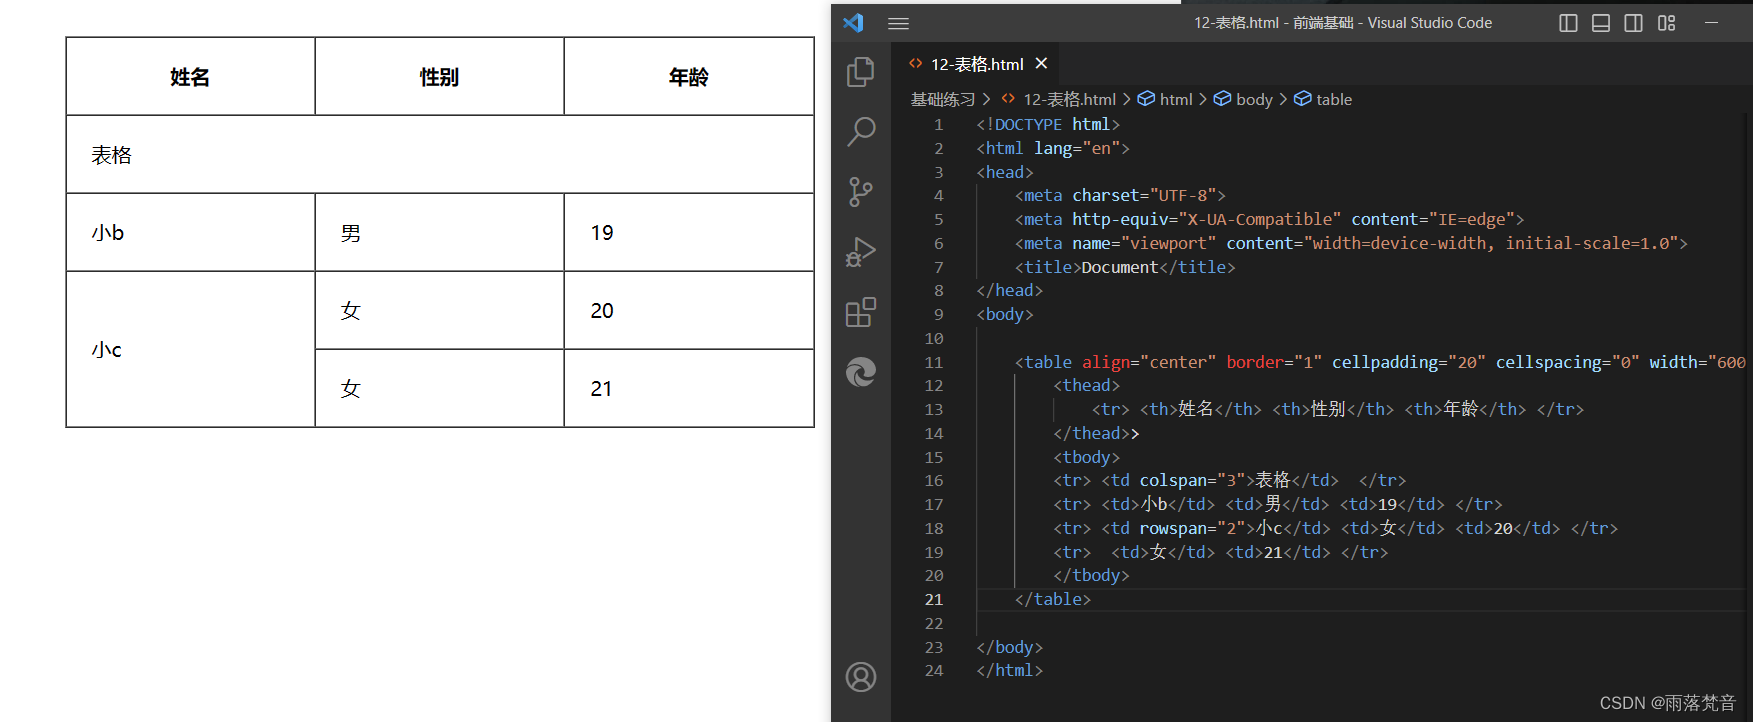Image resolution: width=1753 pixels, height=722 pixels.
Task: Click the 女 cell beside age 20
Action: pos(439,311)
